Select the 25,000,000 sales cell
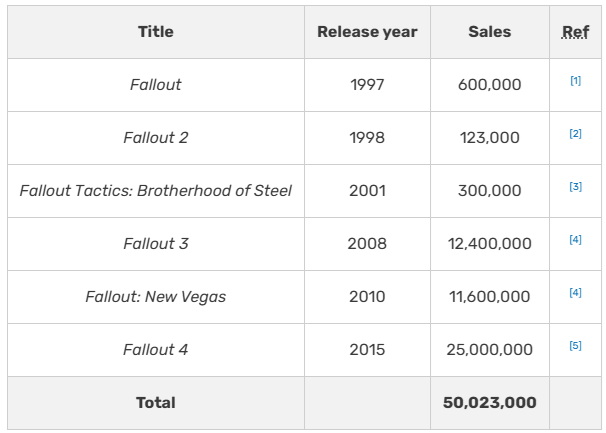The height and width of the screenshot is (433, 606). click(x=489, y=350)
